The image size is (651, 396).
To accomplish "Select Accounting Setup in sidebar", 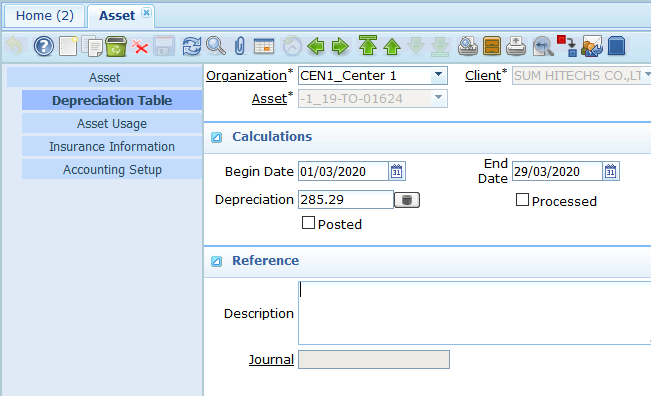I will 112,170.
